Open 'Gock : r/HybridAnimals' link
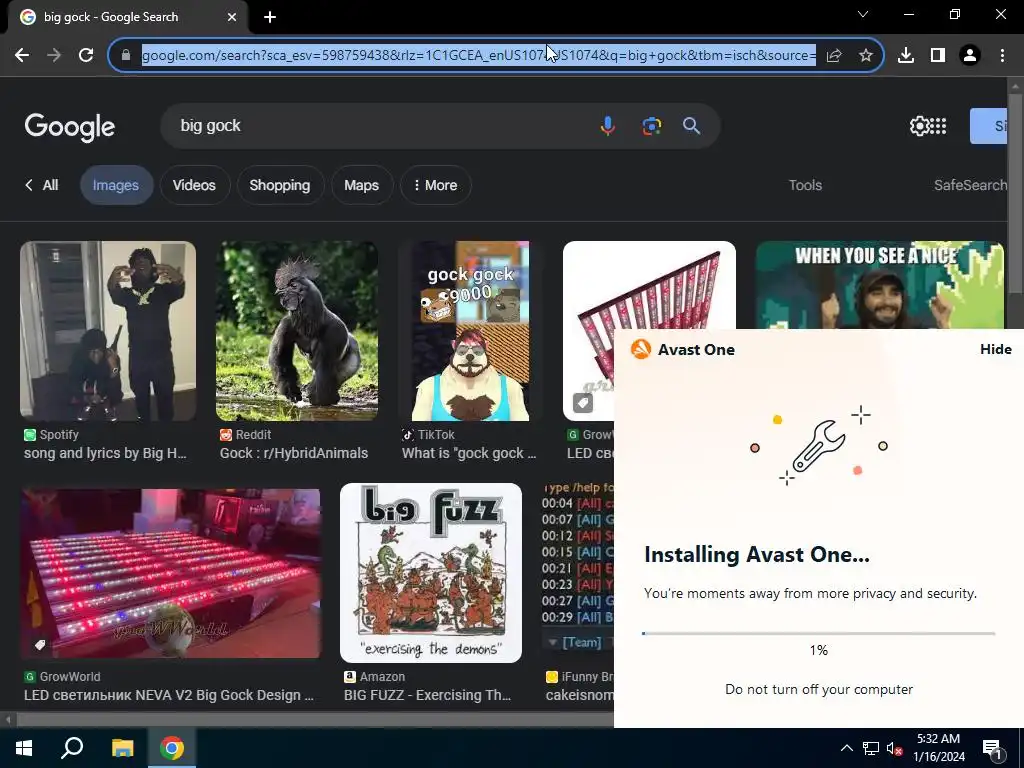Image resolution: width=1024 pixels, height=768 pixels. click(x=294, y=453)
